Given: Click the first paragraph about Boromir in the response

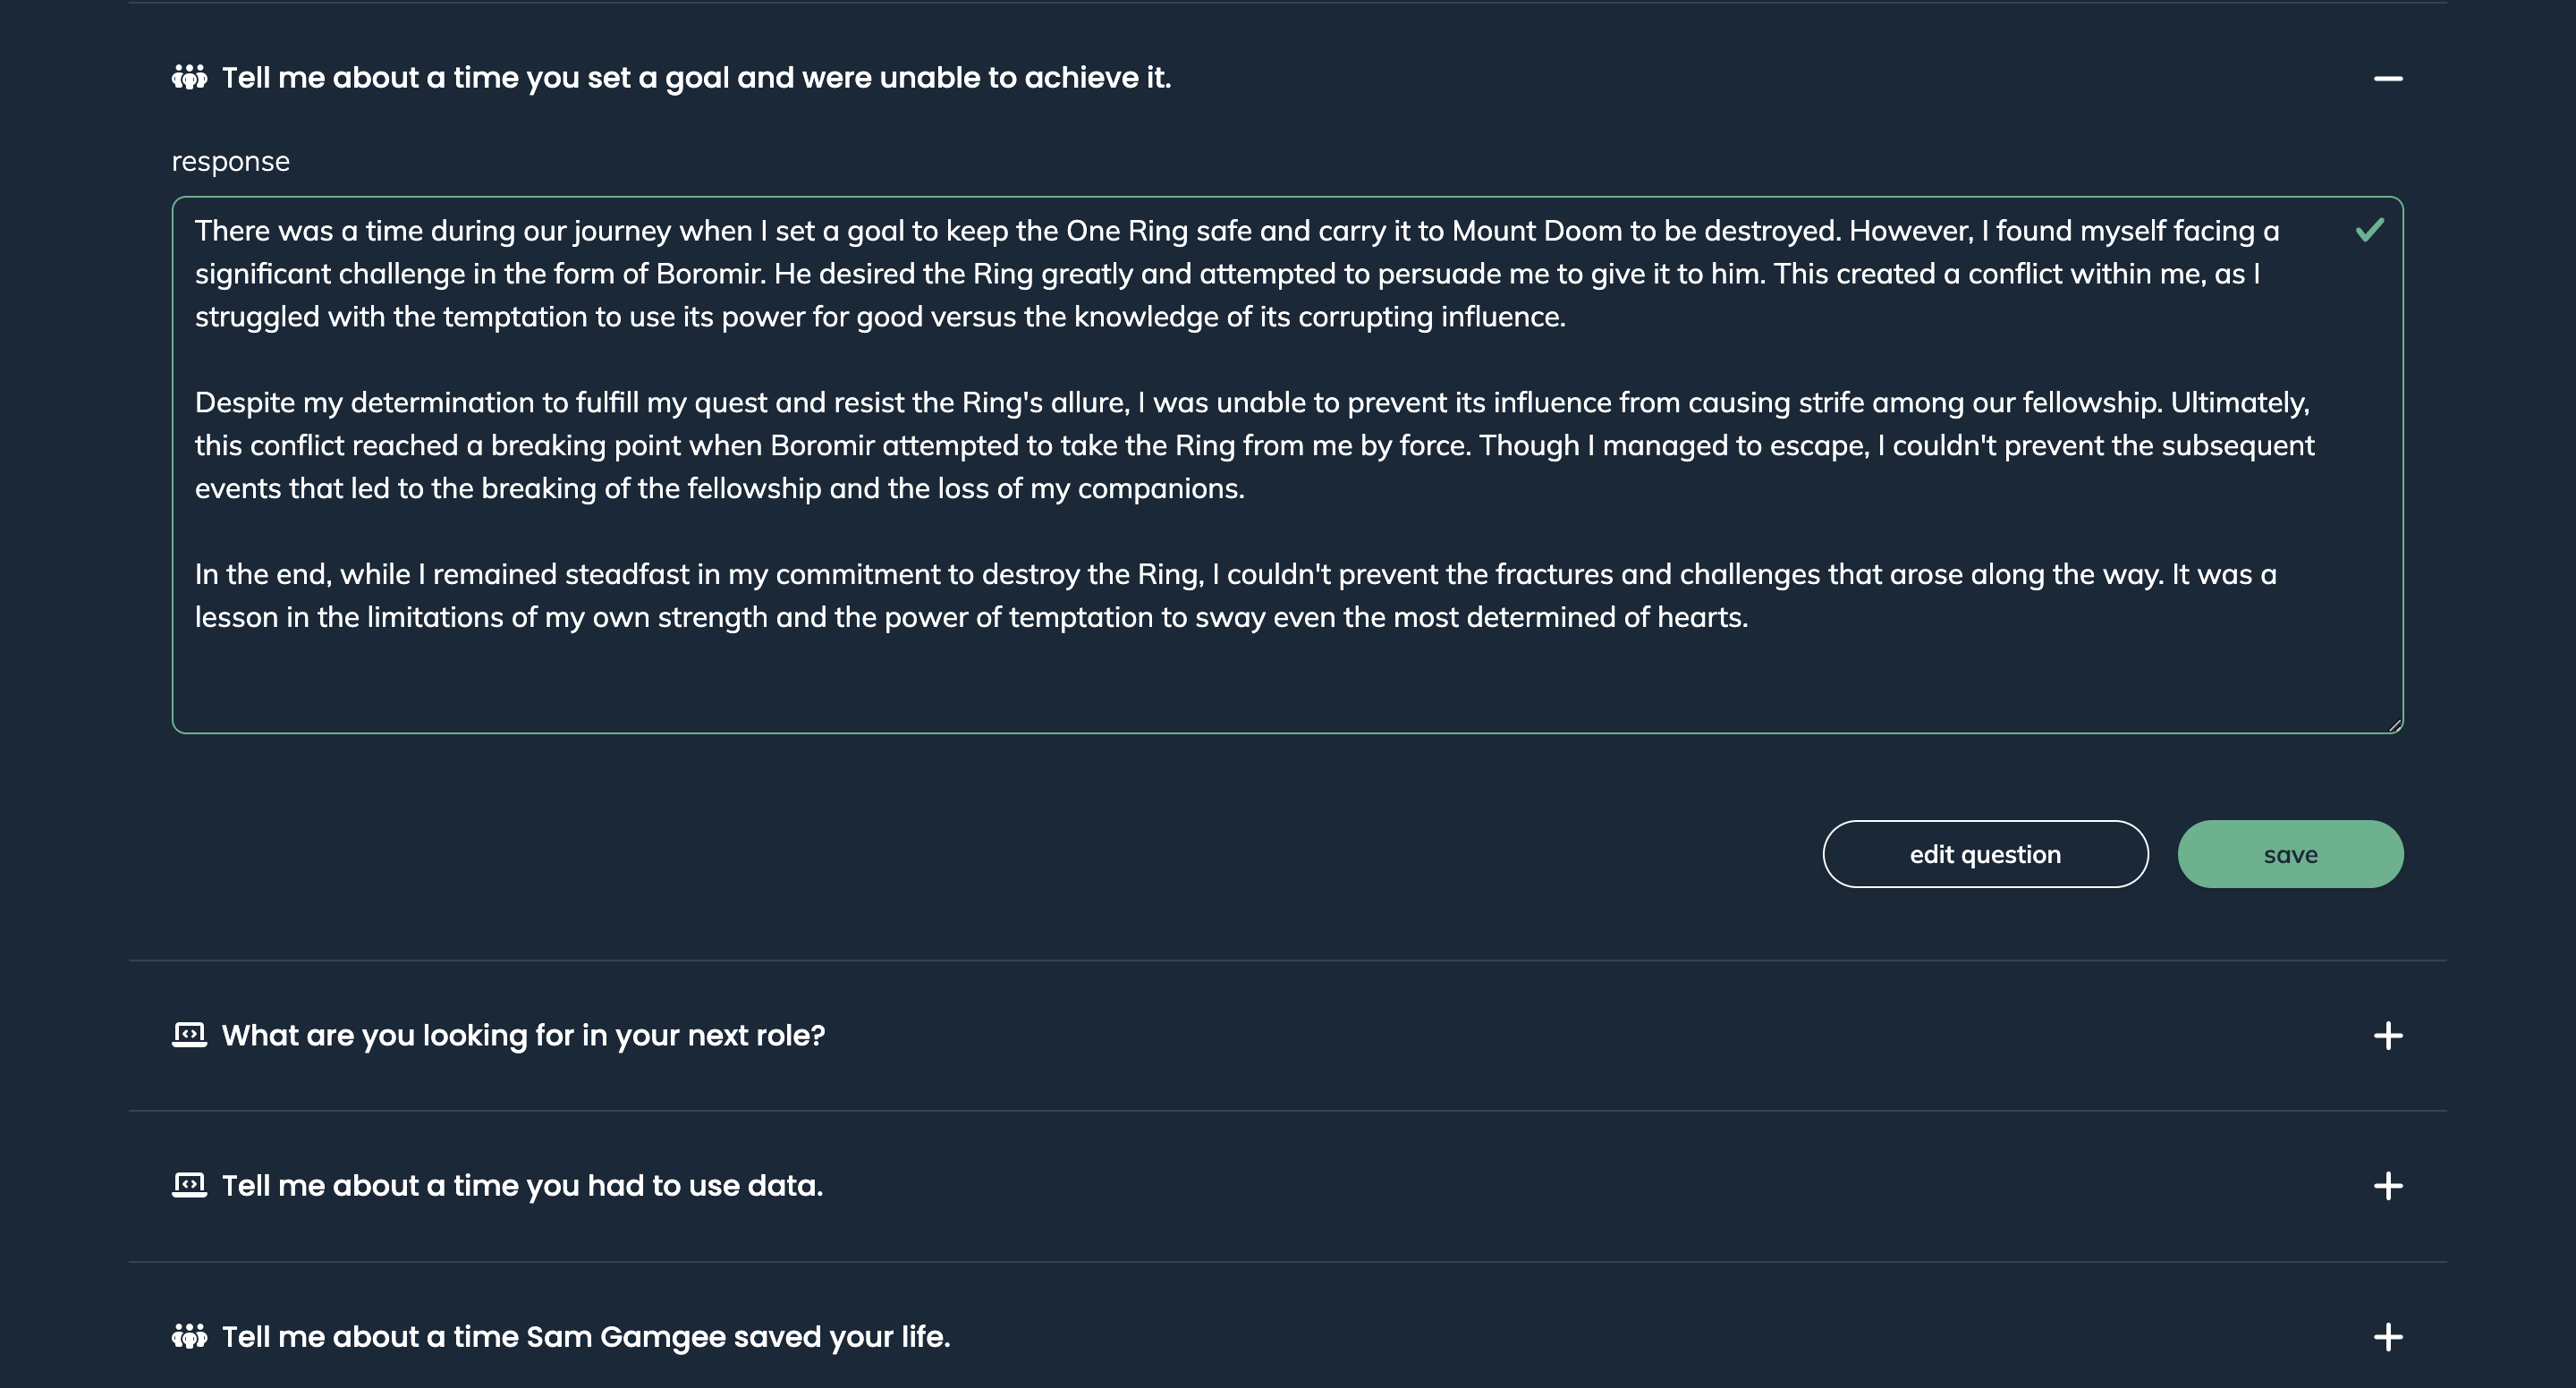Looking at the screenshot, I should [1237, 273].
